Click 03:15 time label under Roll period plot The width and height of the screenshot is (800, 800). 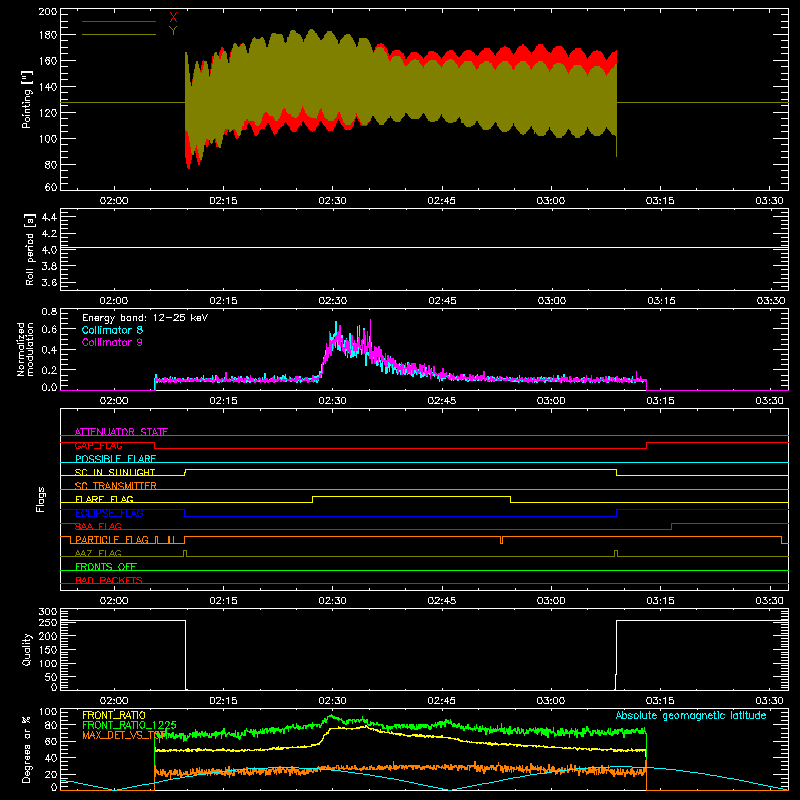(x=661, y=301)
